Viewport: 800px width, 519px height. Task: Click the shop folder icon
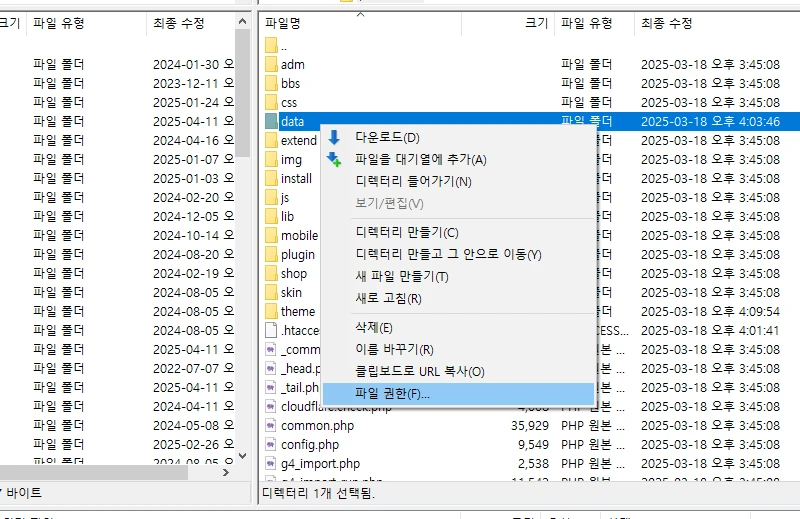271,273
